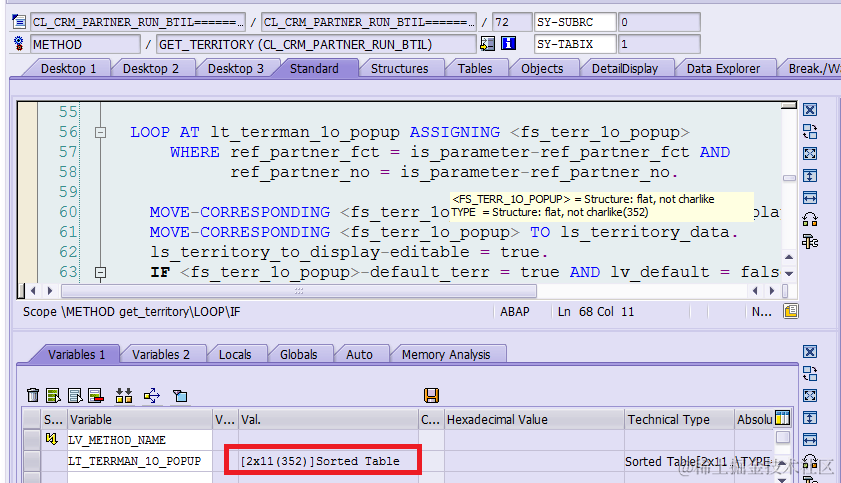
Task: Open the Locals tab
Action: 235,354
